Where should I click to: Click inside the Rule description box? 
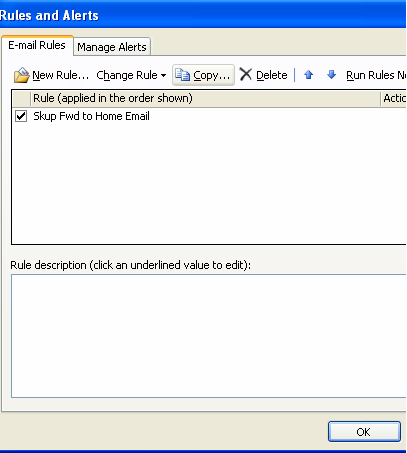(x=209, y=336)
